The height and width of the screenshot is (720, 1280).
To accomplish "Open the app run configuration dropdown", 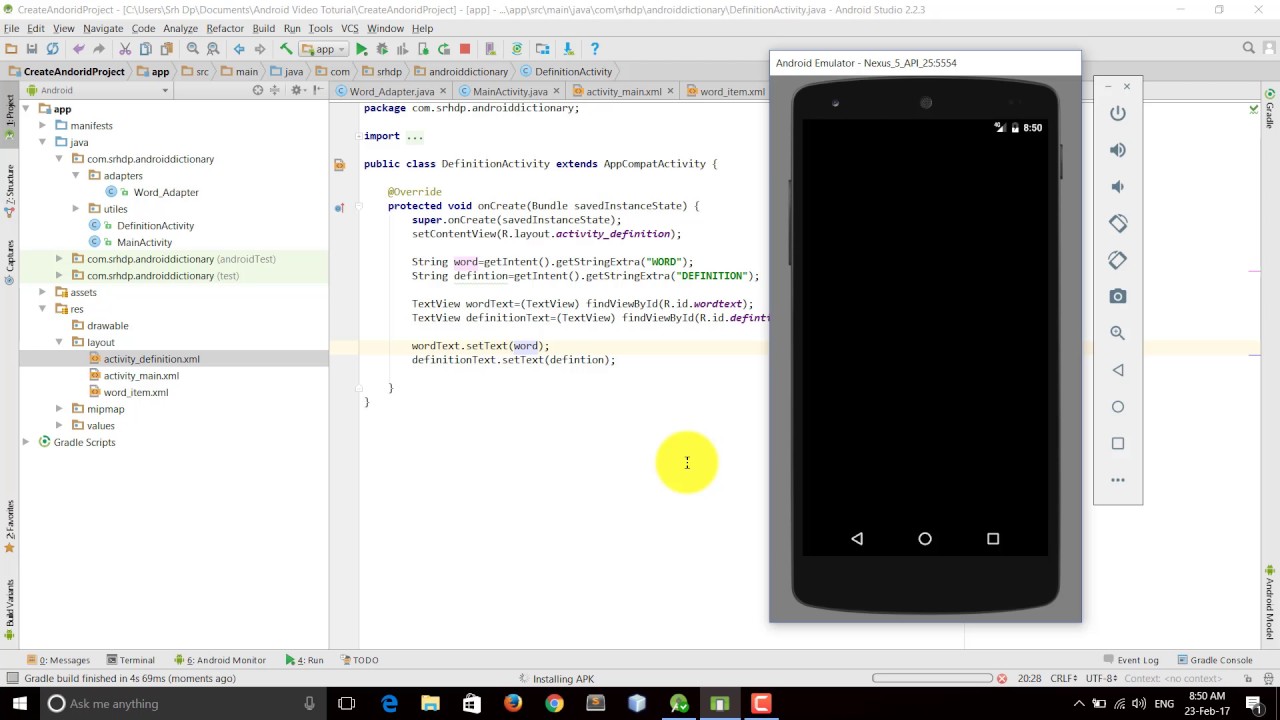I will pos(324,48).
